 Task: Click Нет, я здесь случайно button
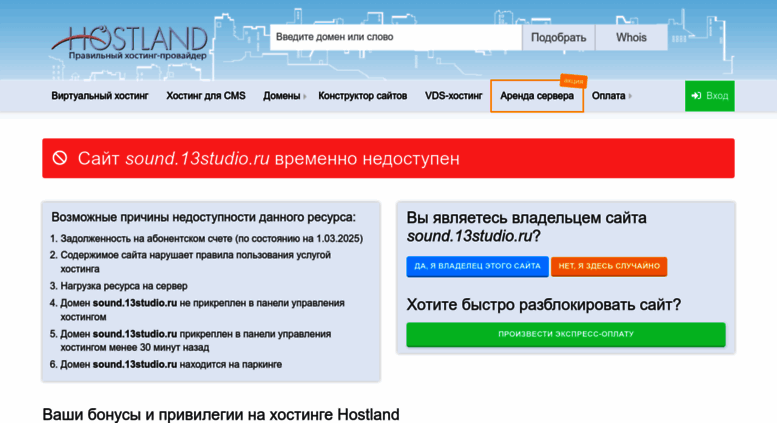pyautogui.click(x=609, y=266)
